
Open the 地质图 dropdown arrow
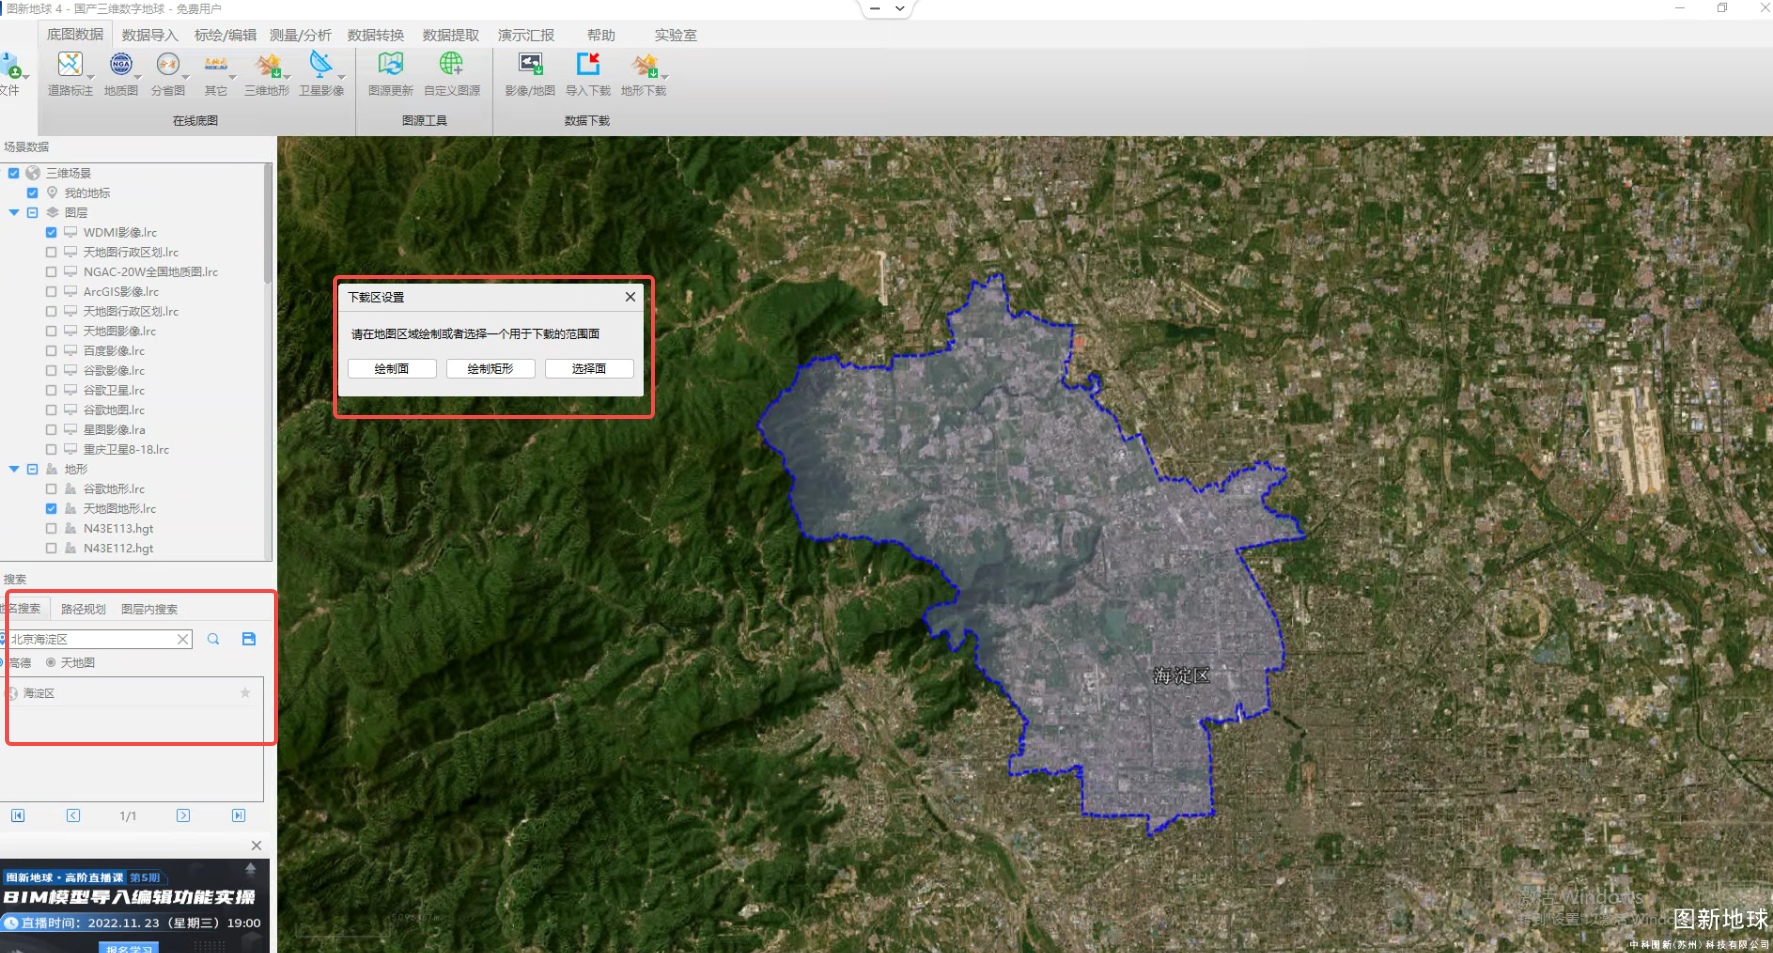[x=137, y=77]
